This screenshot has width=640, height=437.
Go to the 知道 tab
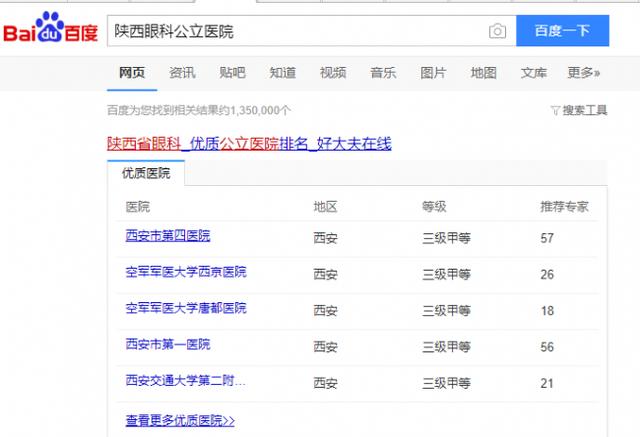click(282, 73)
